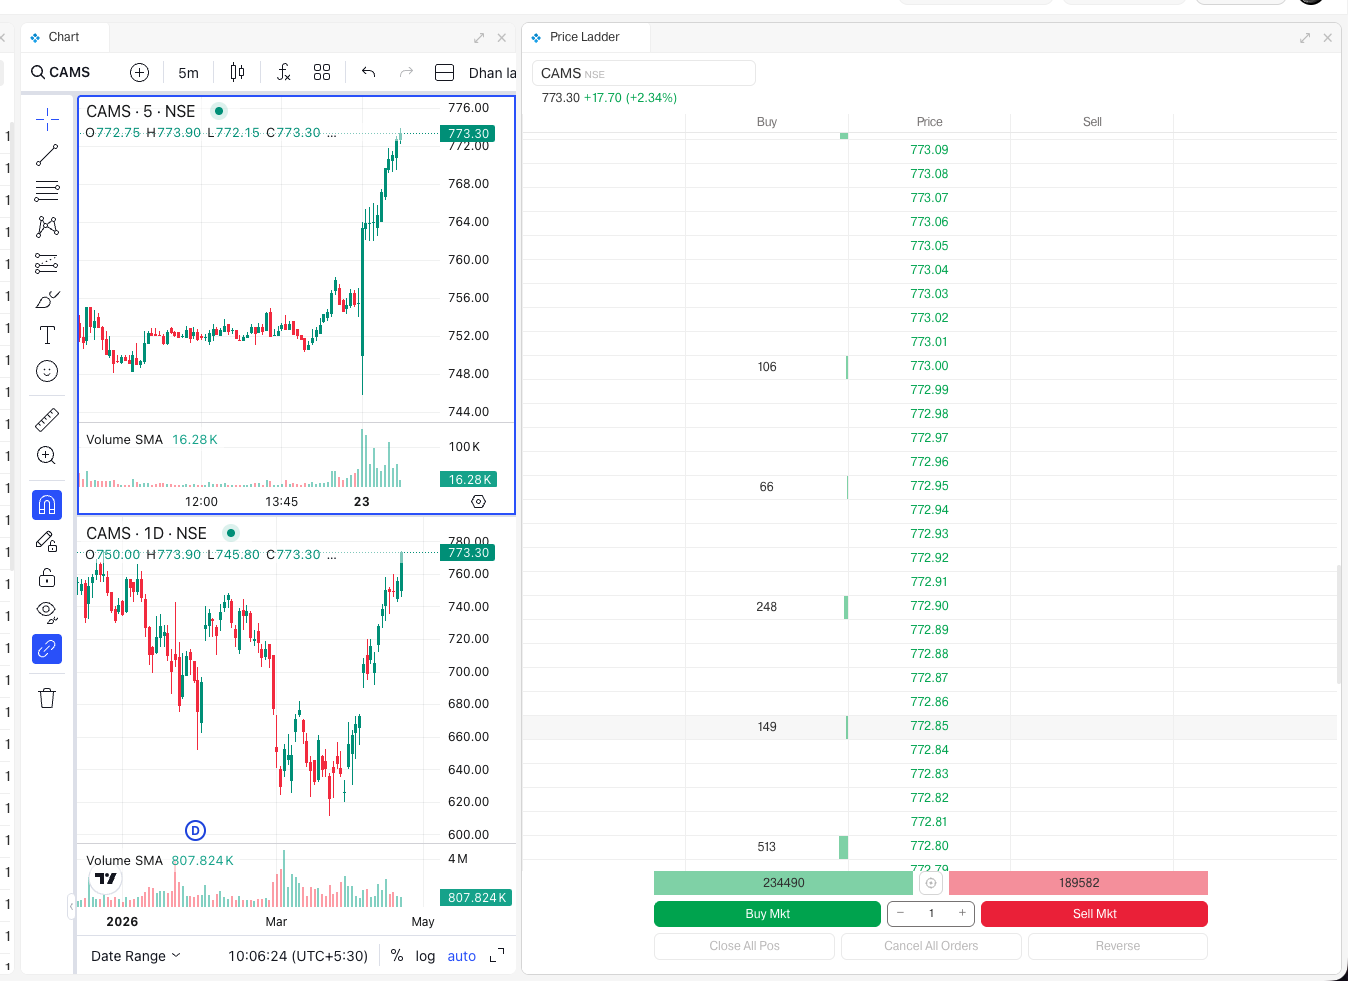Add a symbol to compare
This screenshot has width=1348, height=981.
pyautogui.click(x=139, y=72)
